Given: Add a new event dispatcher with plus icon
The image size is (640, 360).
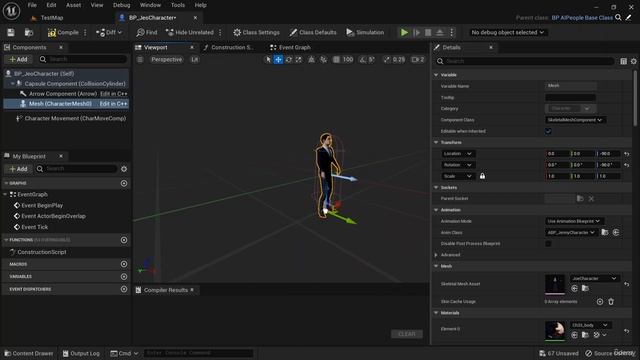Looking at the screenshot, I should coord(124,289).
